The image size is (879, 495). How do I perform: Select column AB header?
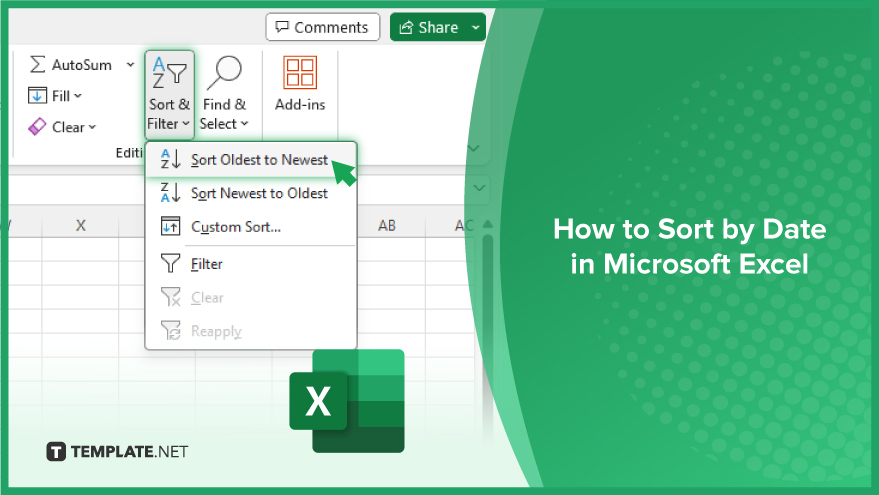pos(387,225)
